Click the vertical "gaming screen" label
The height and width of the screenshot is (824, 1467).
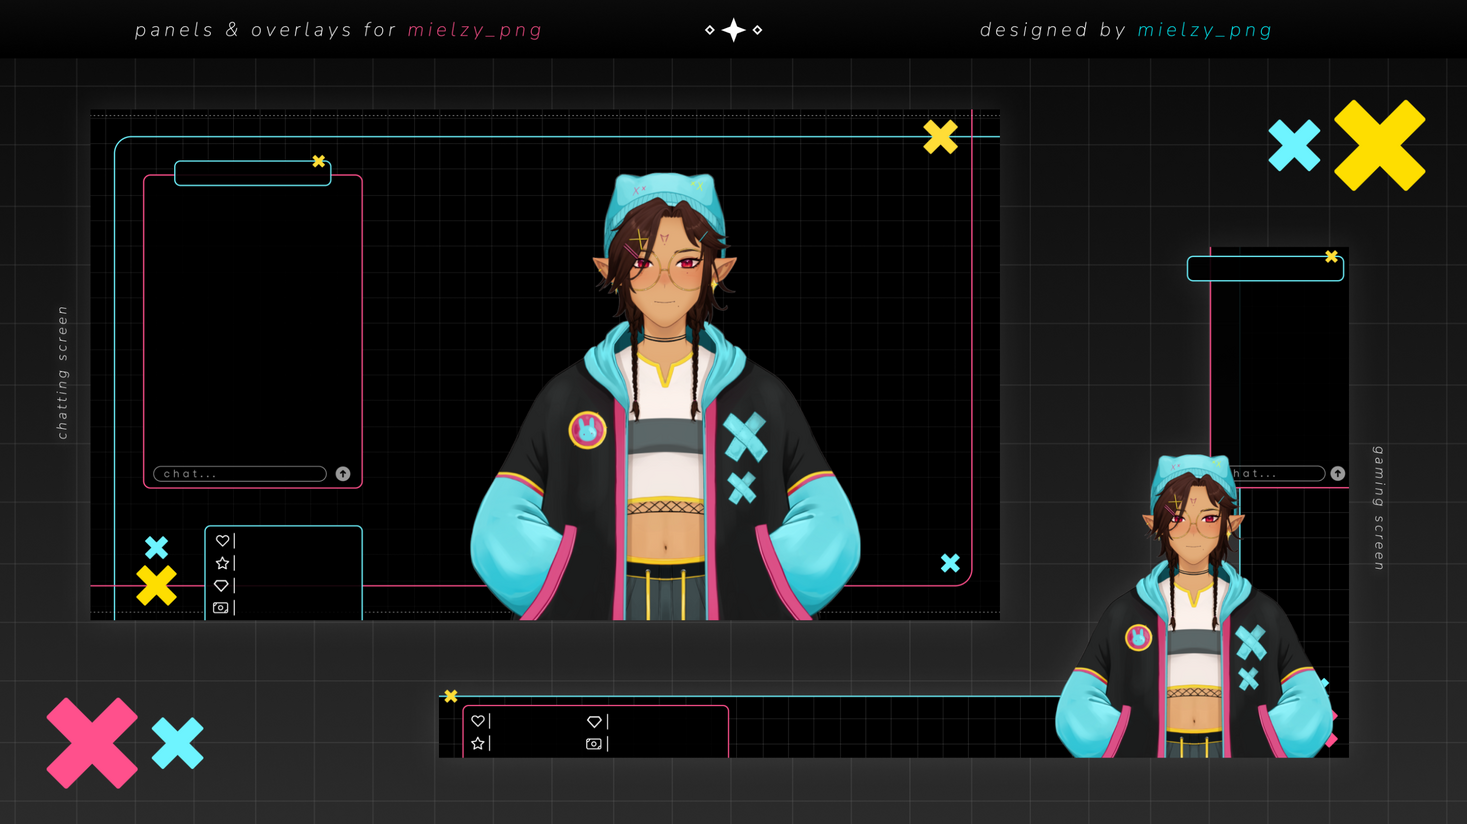[1378, 508]
